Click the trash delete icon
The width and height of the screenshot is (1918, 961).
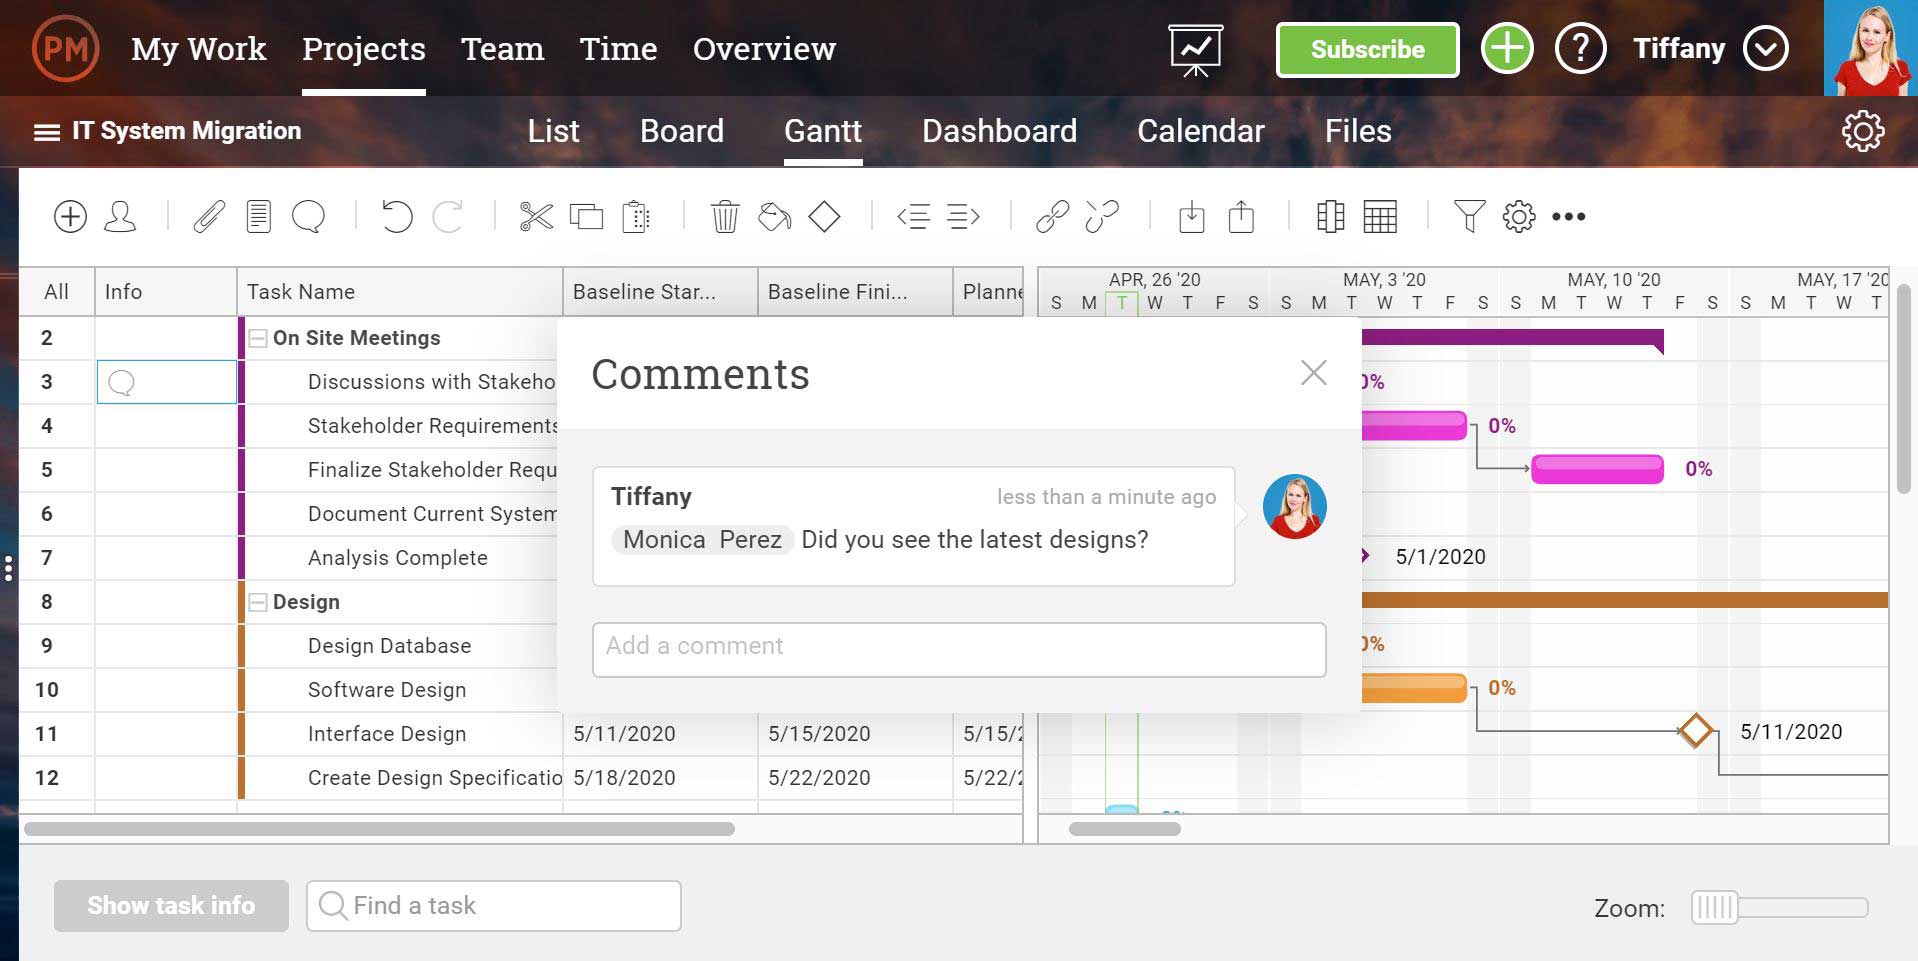pyautogui.click(x=725, y=216)
